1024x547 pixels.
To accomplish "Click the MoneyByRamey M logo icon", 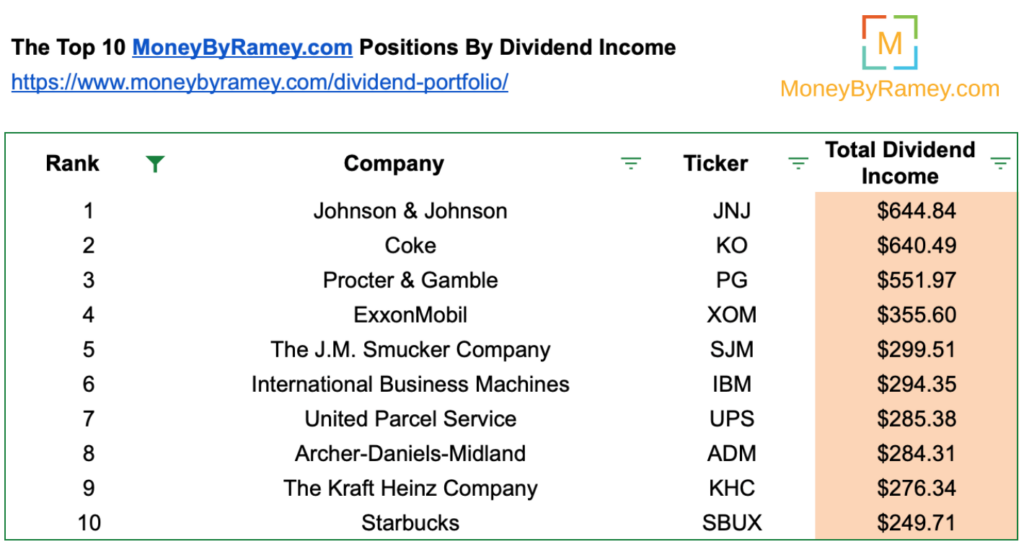I will 889,42.
